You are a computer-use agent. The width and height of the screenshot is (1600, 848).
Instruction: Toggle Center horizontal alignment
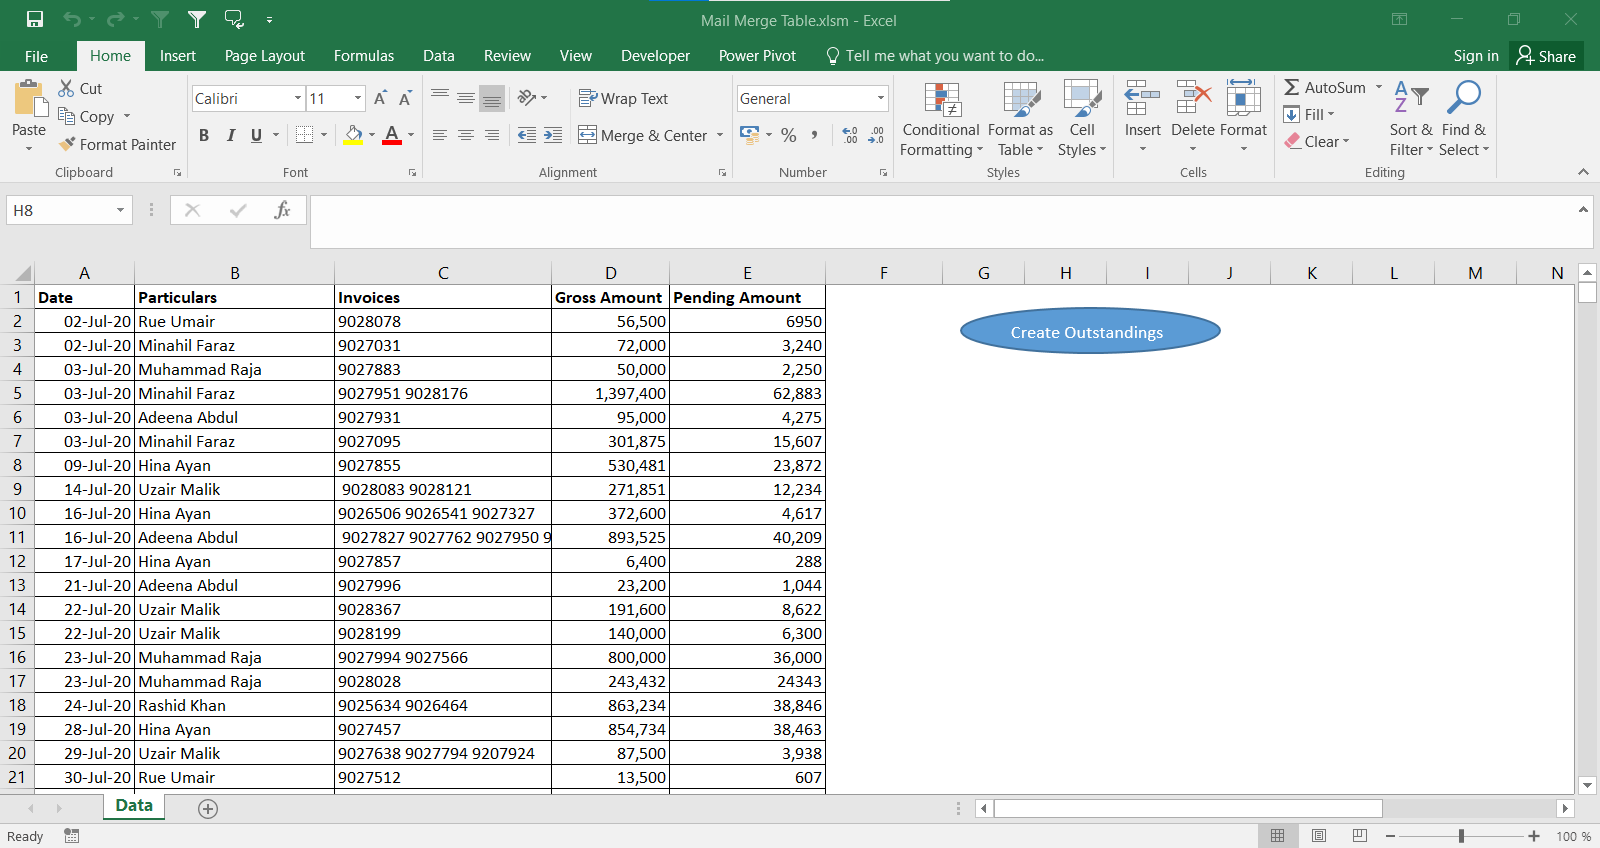(x=466, y=135)
